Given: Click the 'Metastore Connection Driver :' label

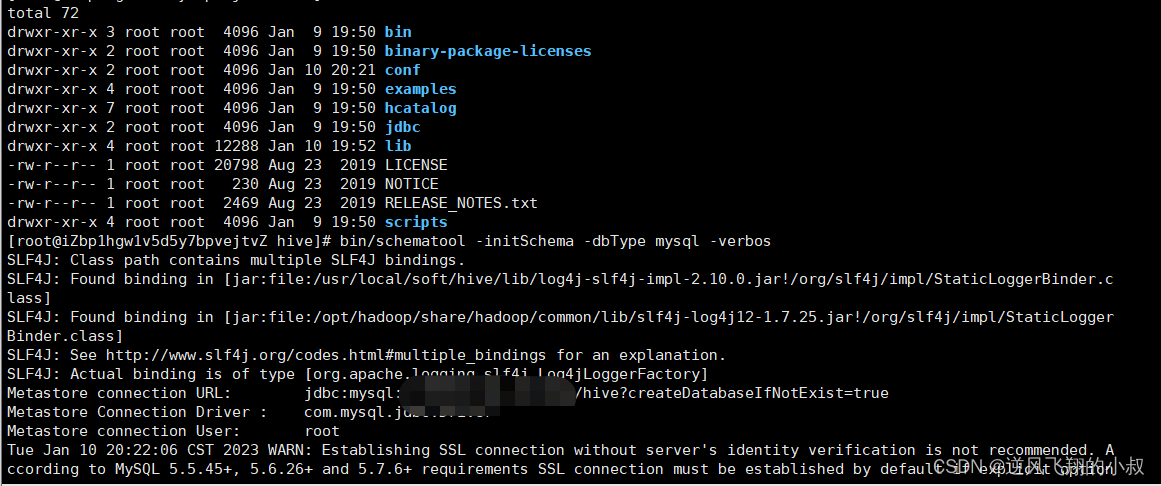Looking at the screenshot, I should coord(137,412).
